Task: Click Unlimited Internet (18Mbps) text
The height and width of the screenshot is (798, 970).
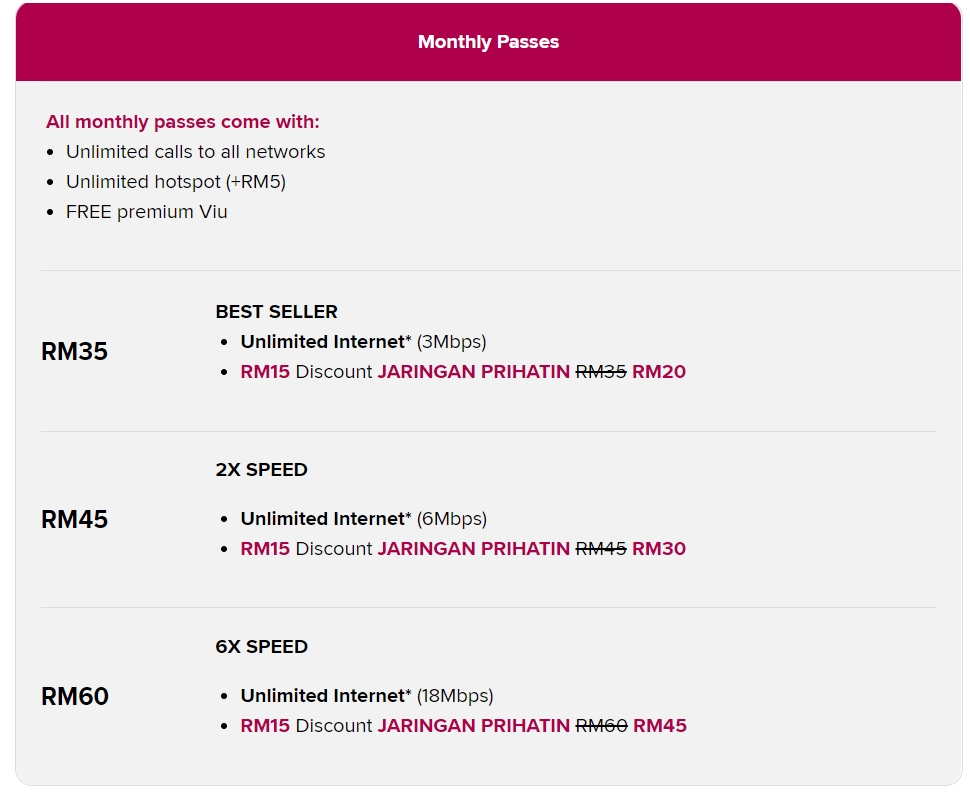Action: [366, 696]
